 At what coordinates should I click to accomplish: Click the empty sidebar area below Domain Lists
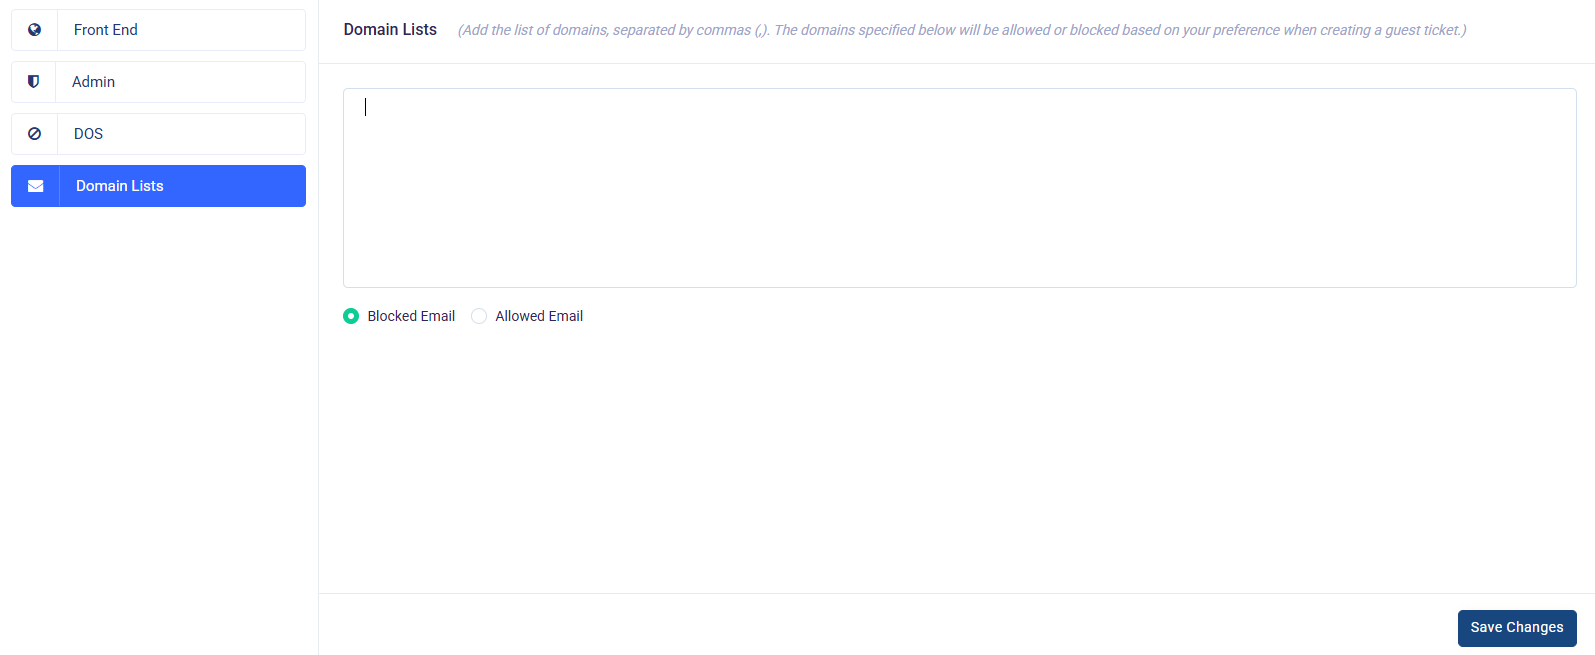(x=158, y=420)
